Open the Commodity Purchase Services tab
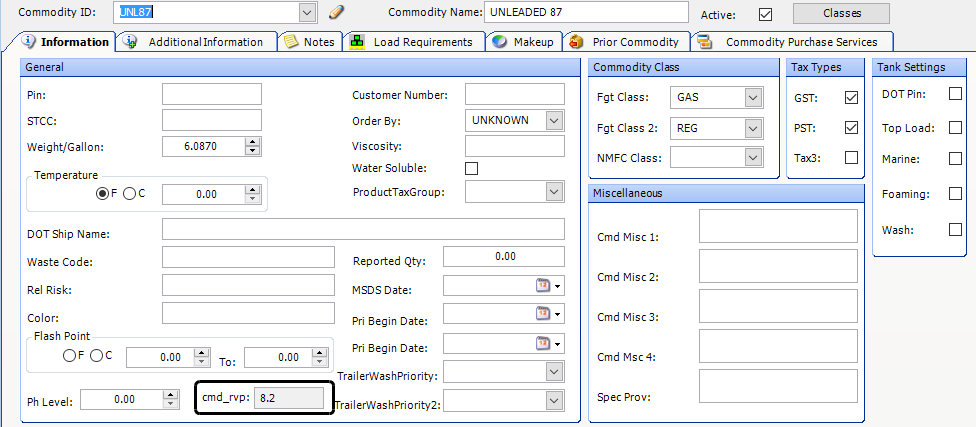The height and width of the screenshot is (427, 976). click(x=792, y=42)
